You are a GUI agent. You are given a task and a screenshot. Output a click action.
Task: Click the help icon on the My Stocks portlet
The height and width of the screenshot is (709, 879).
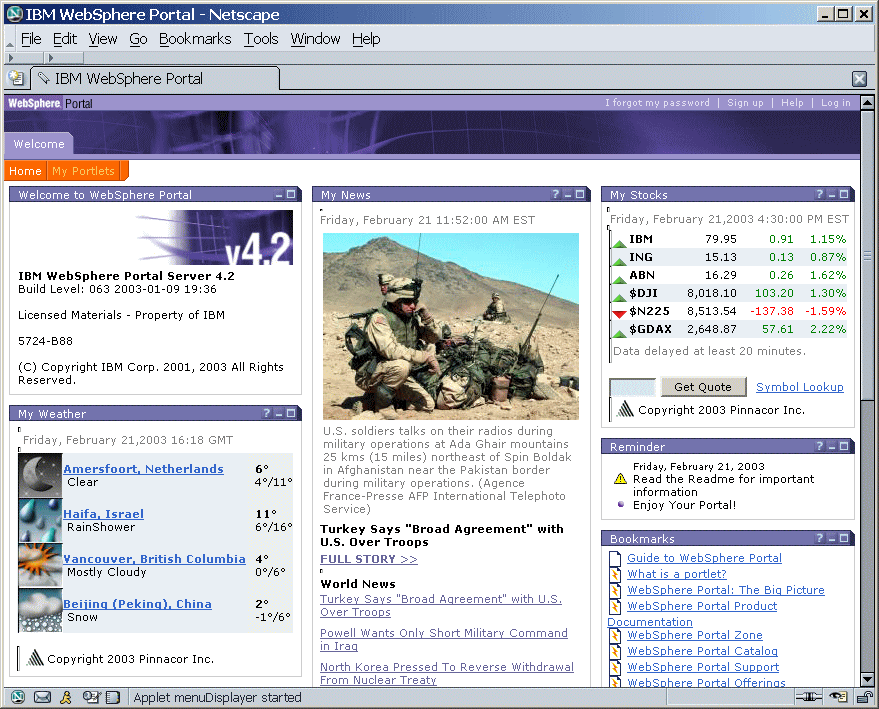point(820,194)
